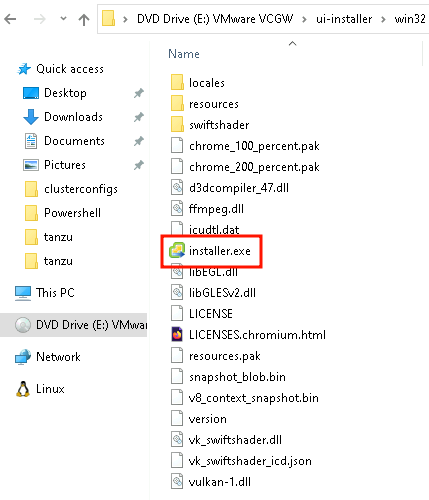Unpin Pictures using its pin icon
Image resolution: width=429 pixels, height=500 pixels.
click(x=139, y=165)
